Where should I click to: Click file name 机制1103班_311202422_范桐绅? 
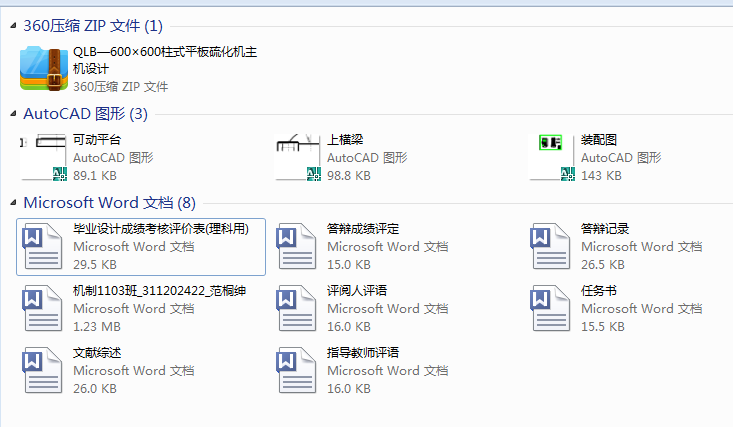pyautogui.click(x=159, y=290)
